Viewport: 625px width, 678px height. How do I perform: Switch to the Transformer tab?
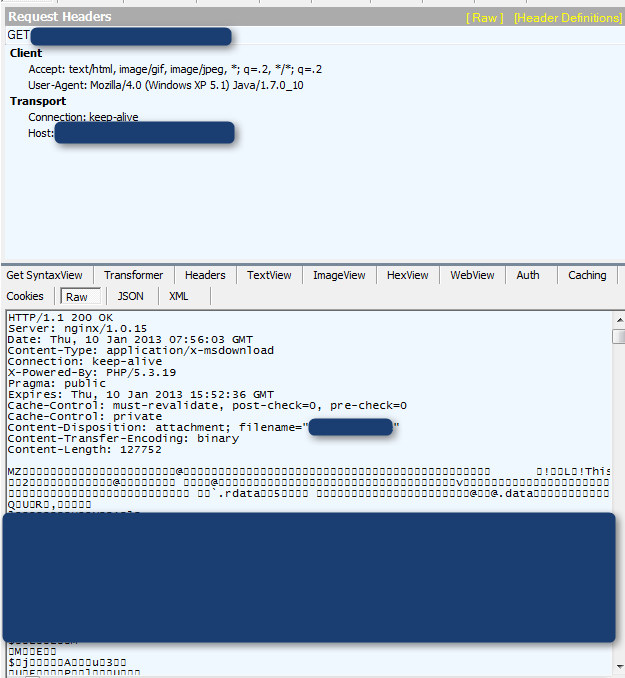(x=133, y=275)
